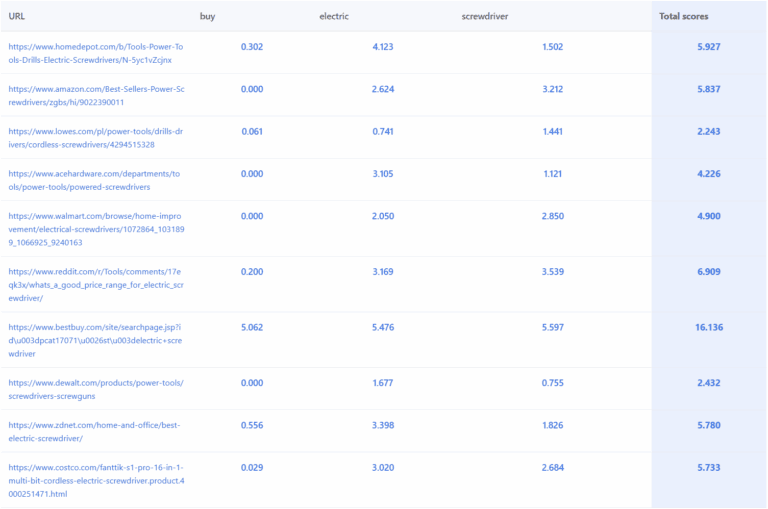Screen dimensions: 768x509
Task: Click the Total scores column header
Action: click(x=684, y=16)
